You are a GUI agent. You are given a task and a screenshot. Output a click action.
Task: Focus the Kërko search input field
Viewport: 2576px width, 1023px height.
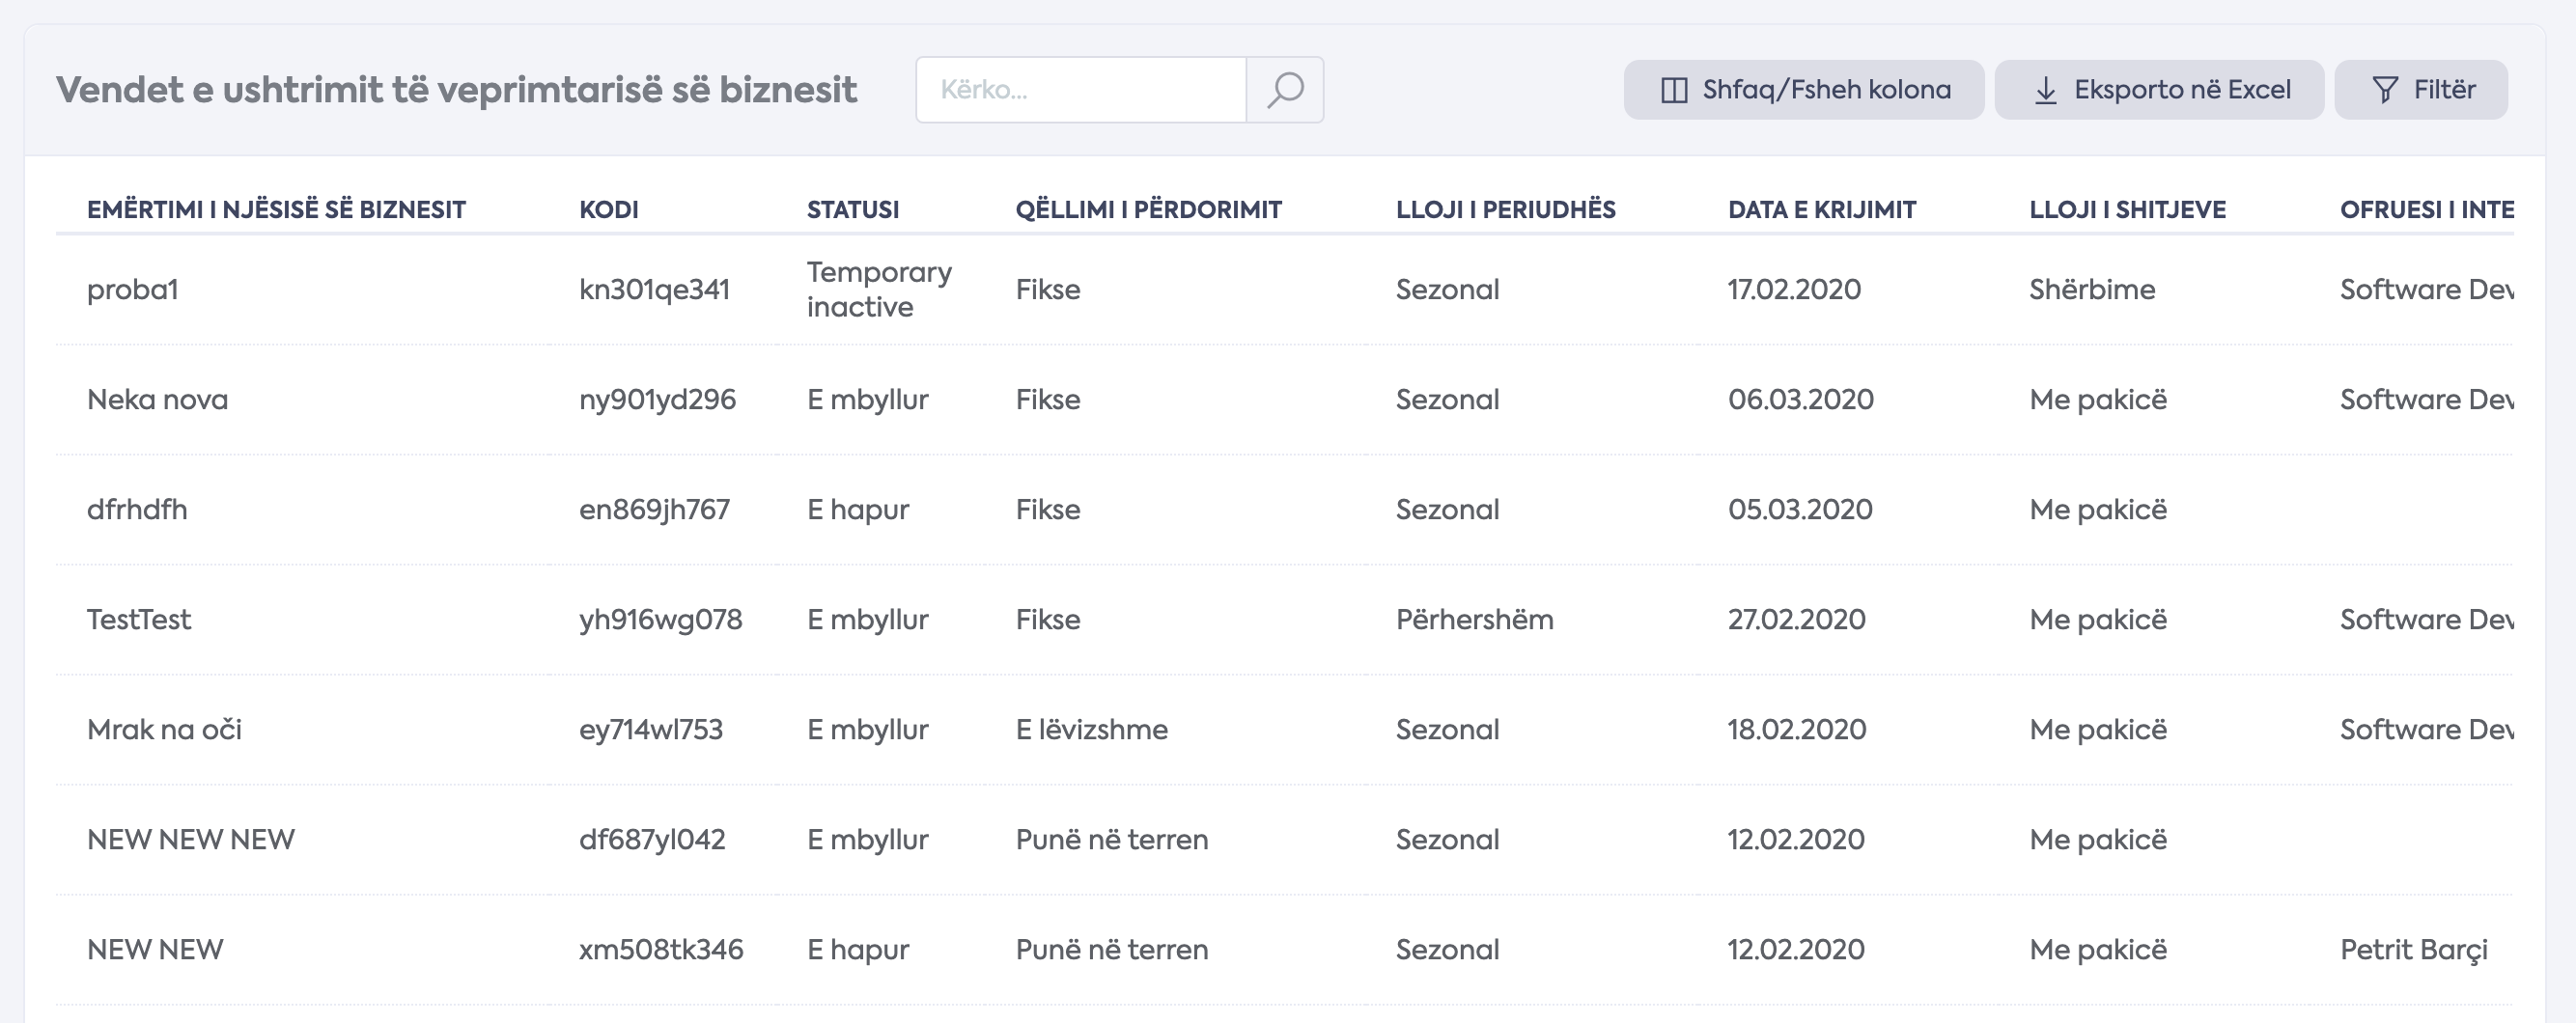pos(1081,90)
